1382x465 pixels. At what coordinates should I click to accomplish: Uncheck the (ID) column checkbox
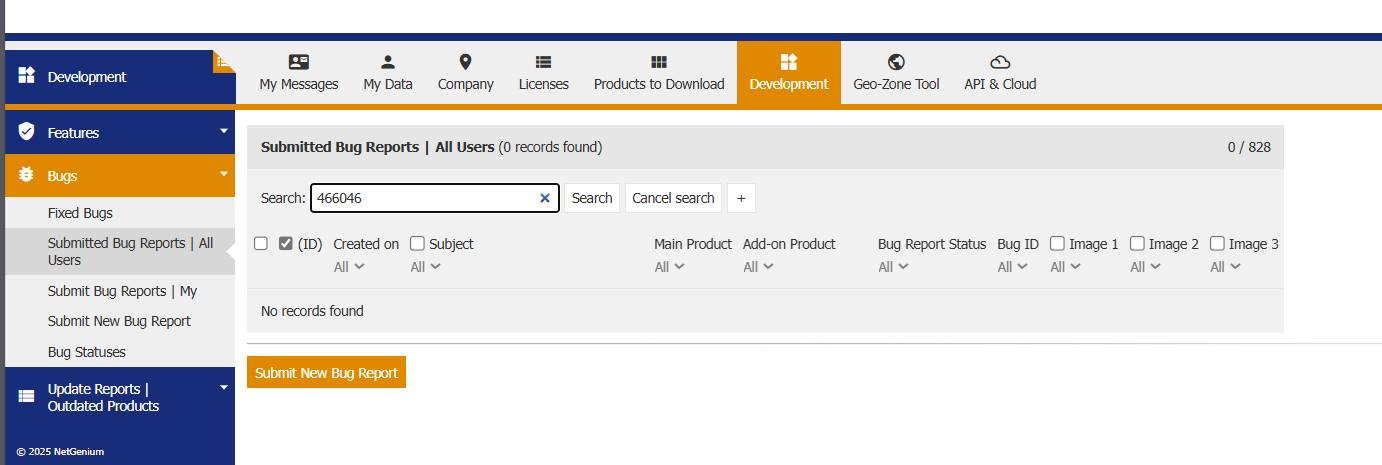click(286, 243)
